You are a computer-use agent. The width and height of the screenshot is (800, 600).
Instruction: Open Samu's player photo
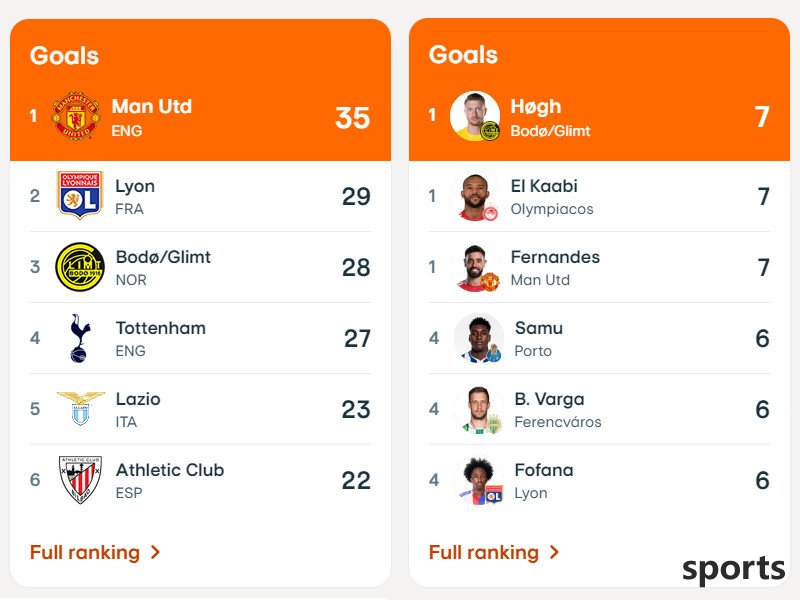tap(479, 338)
